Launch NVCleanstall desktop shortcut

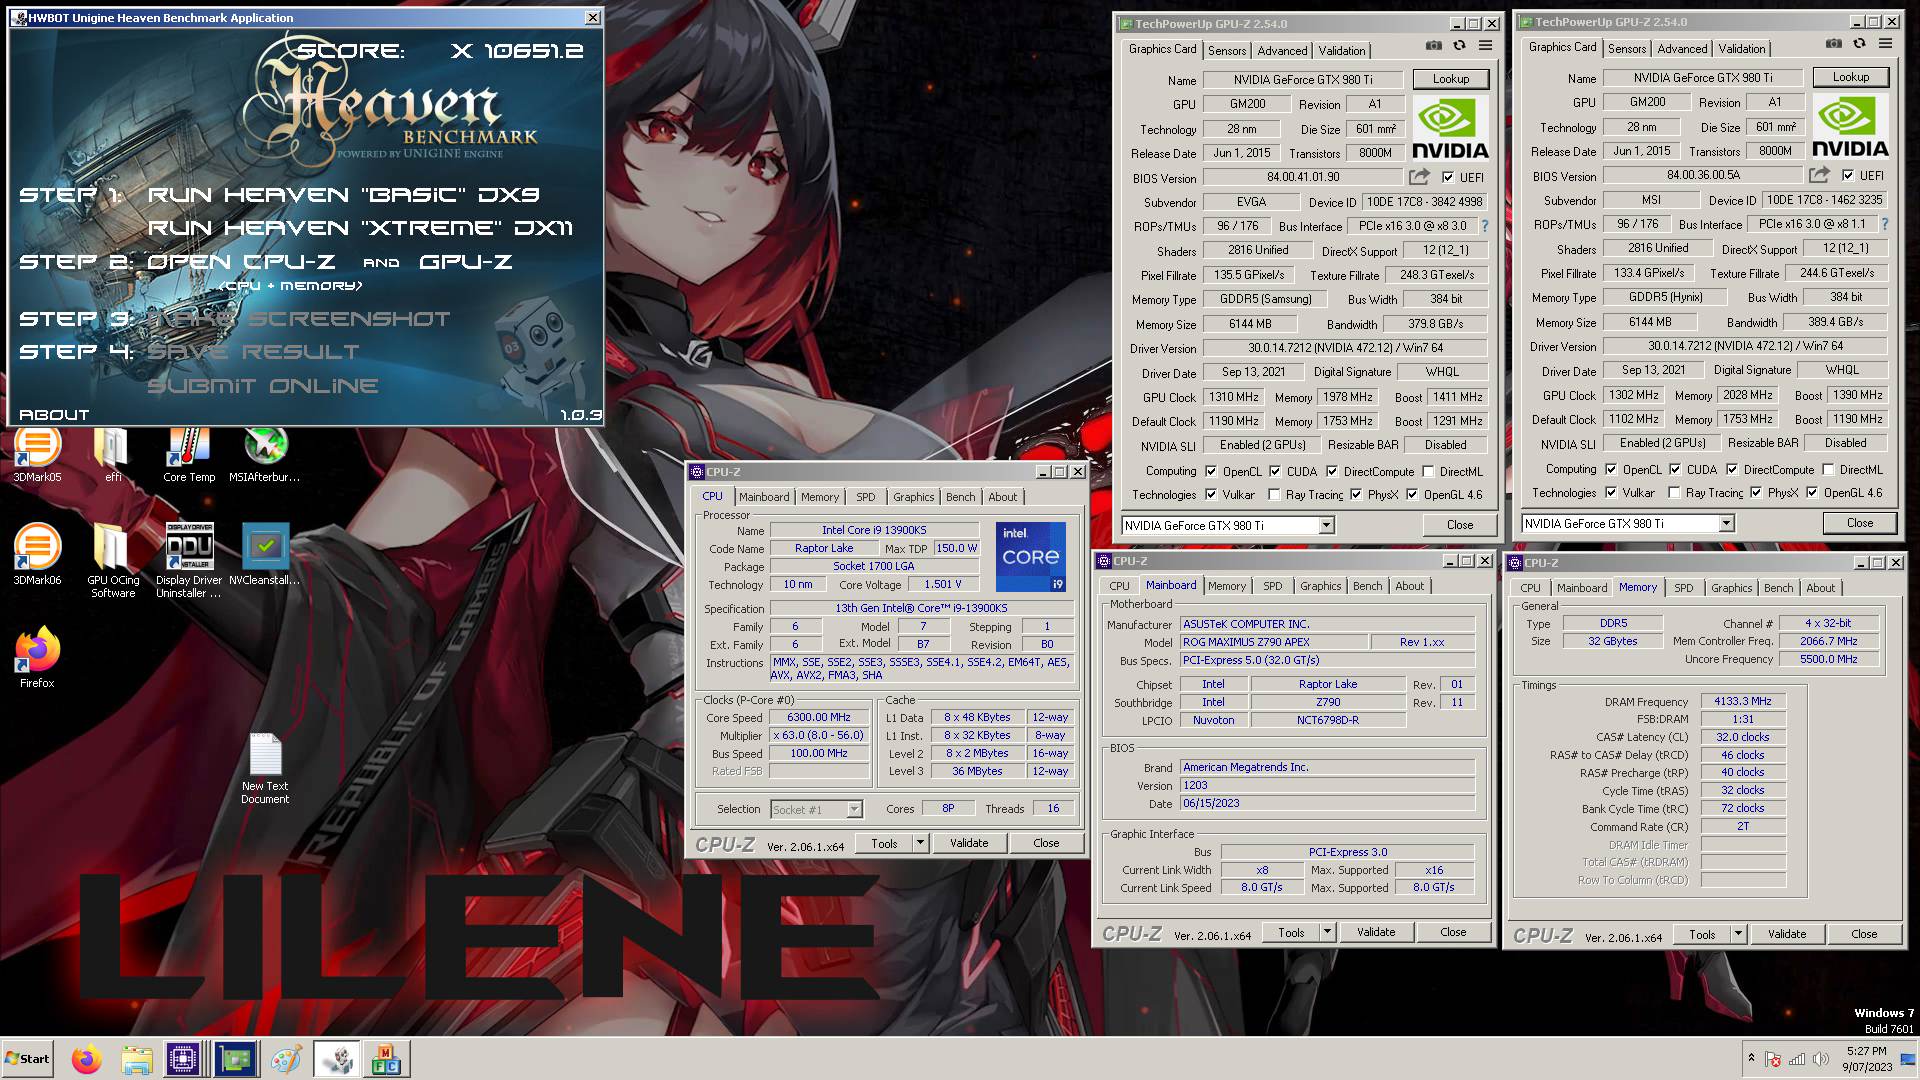point(265,555)
